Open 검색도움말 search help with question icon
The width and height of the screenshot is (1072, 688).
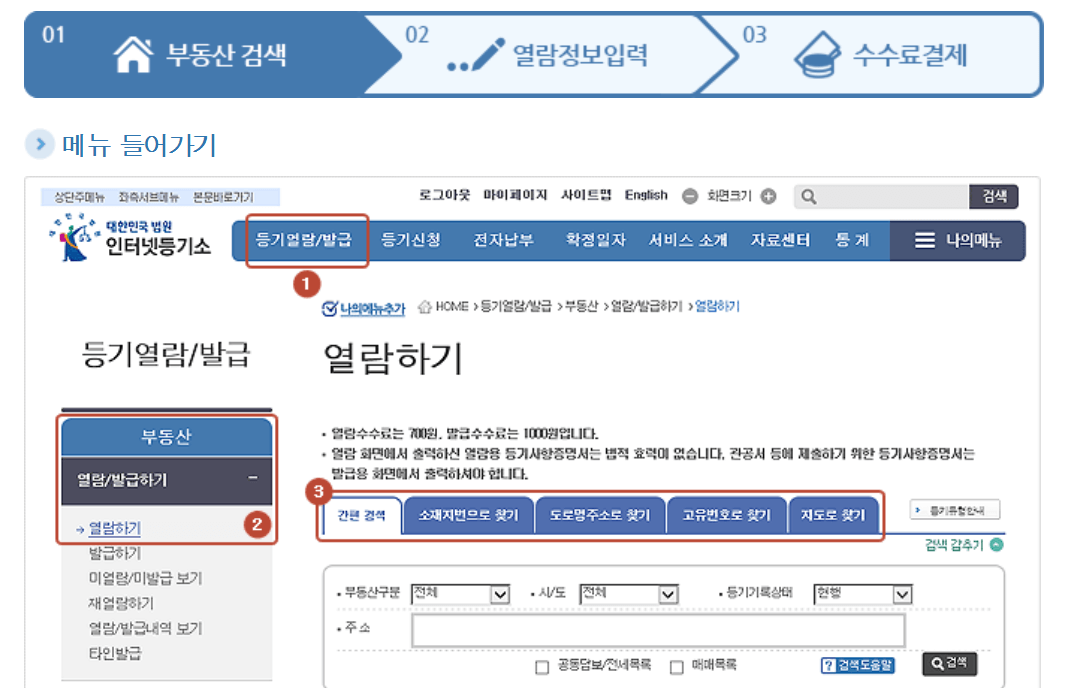(857, 665)
